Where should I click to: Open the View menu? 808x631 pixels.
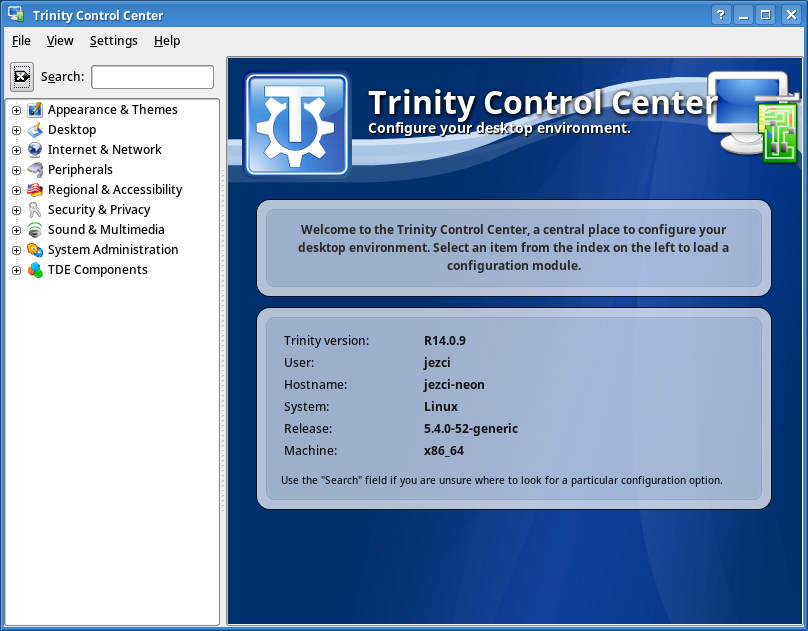60,41
